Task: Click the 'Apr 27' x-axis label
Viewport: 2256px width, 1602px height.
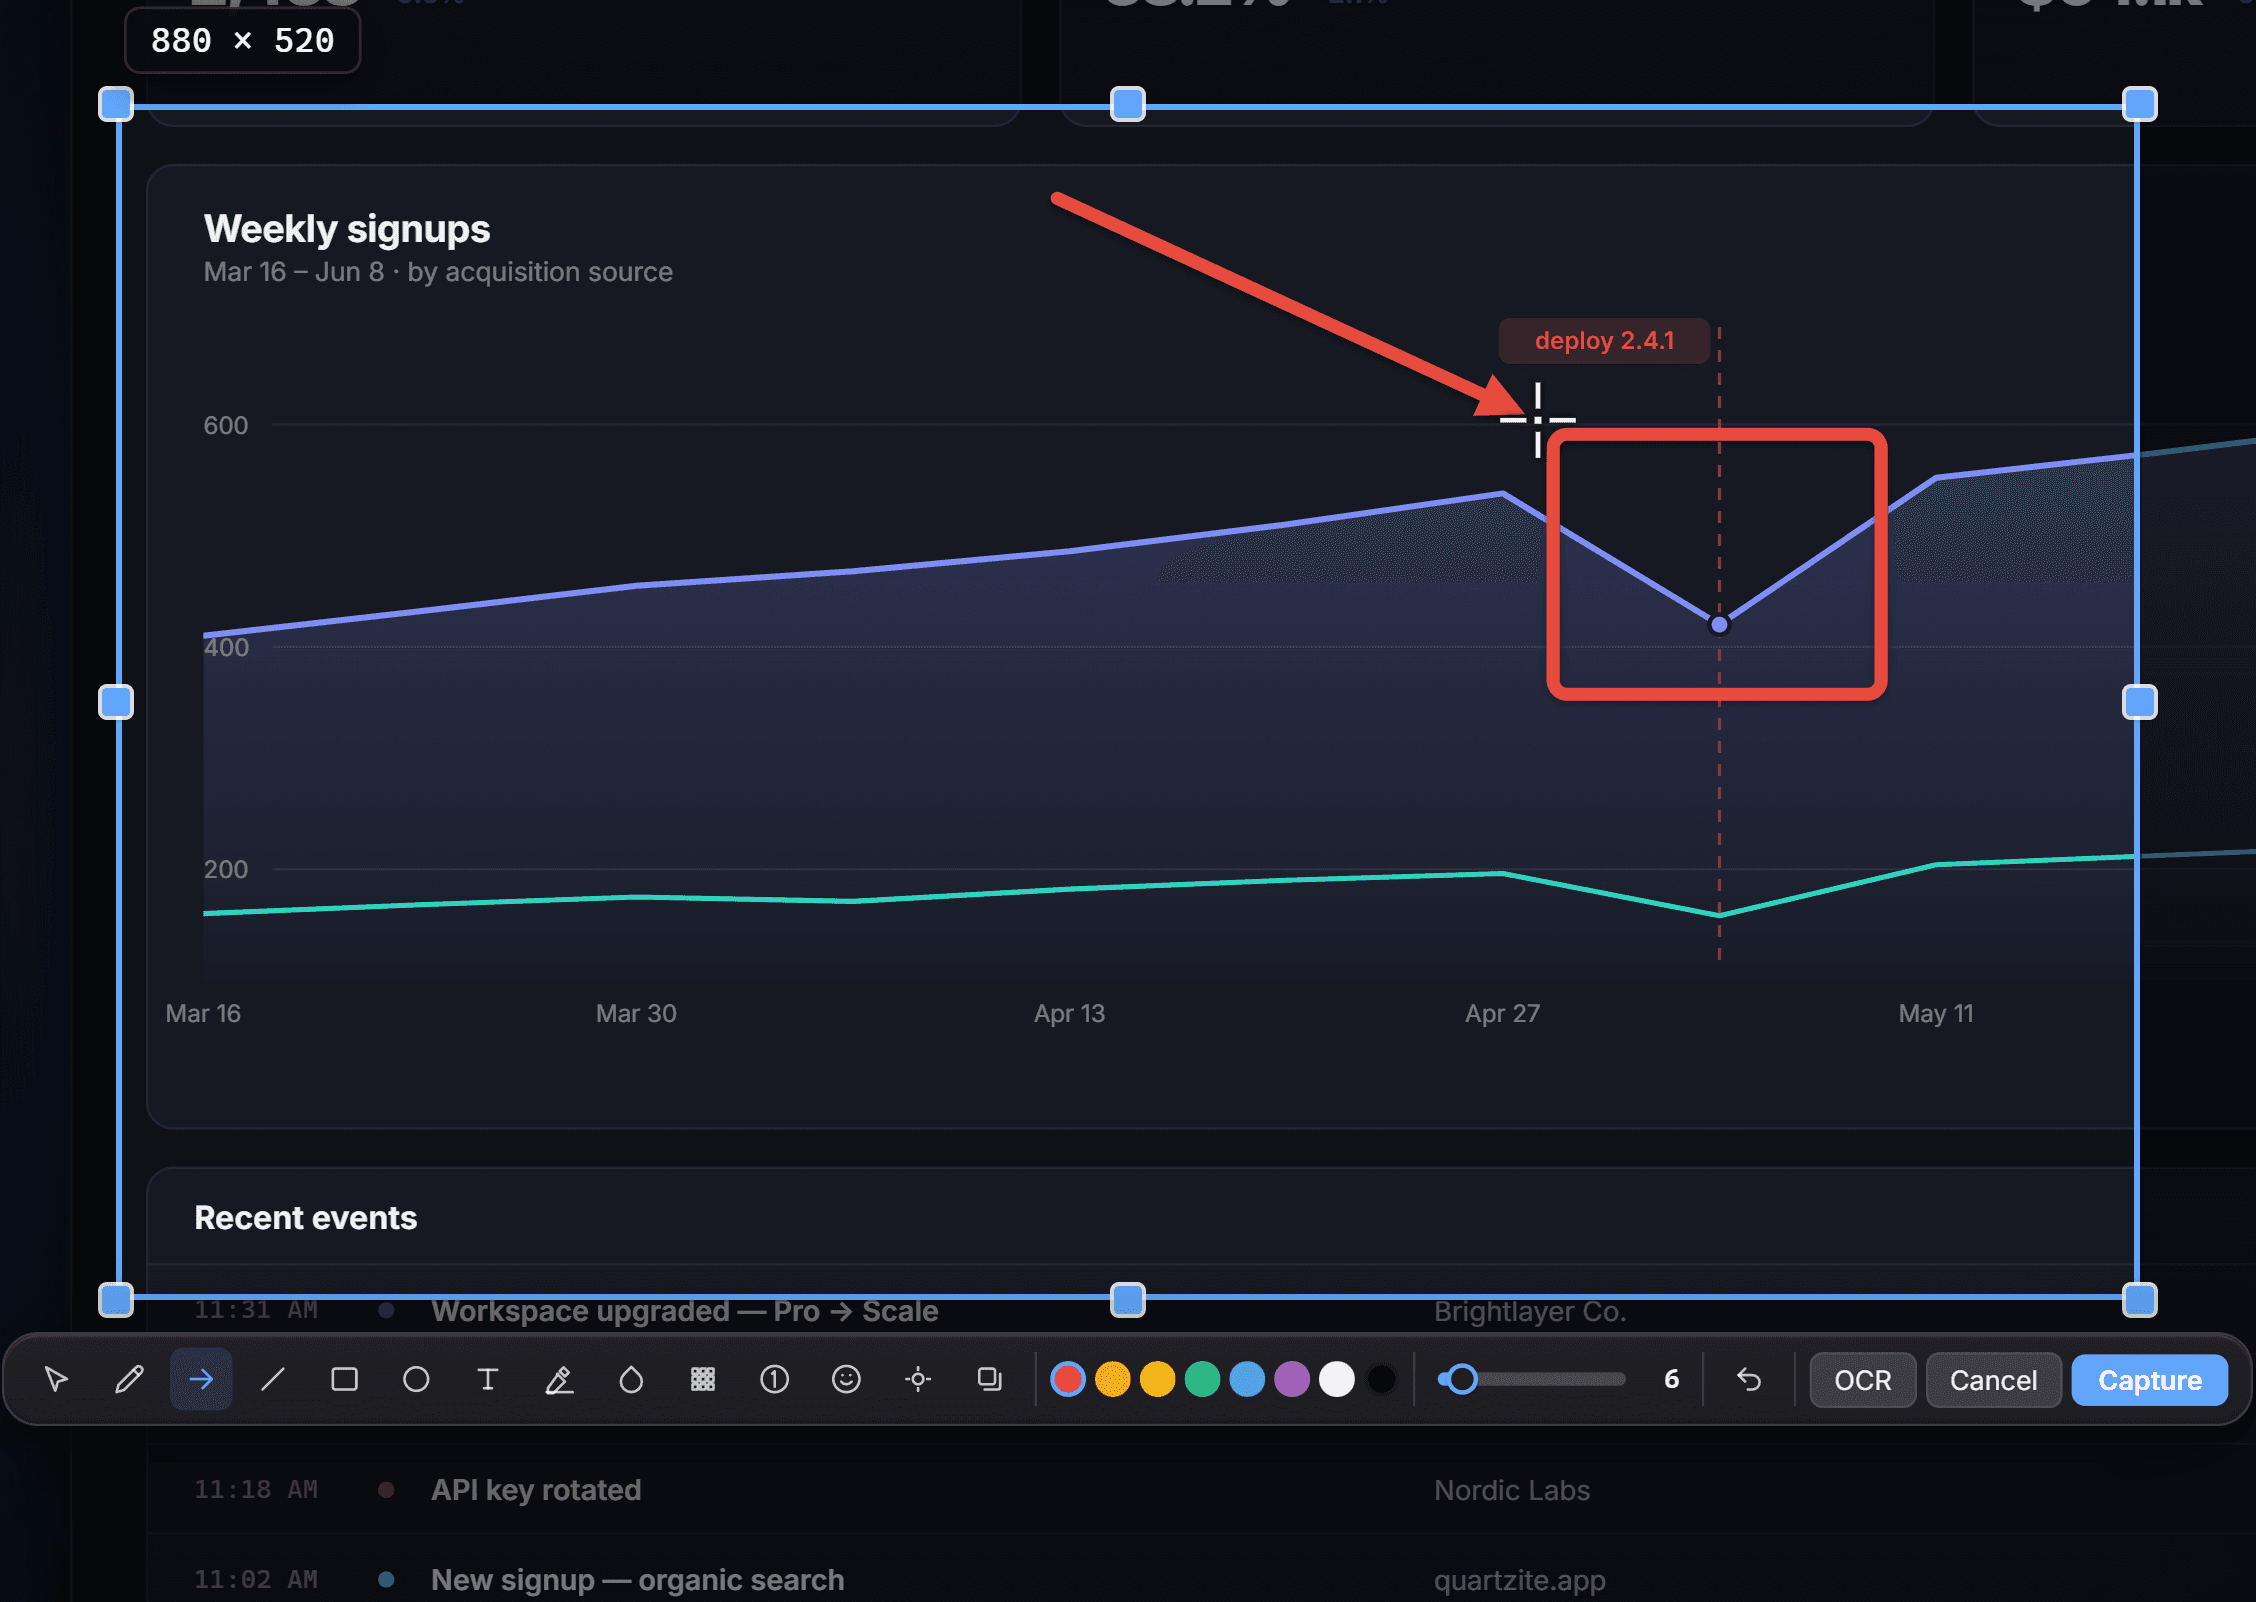Action: click(1502, 1013)
